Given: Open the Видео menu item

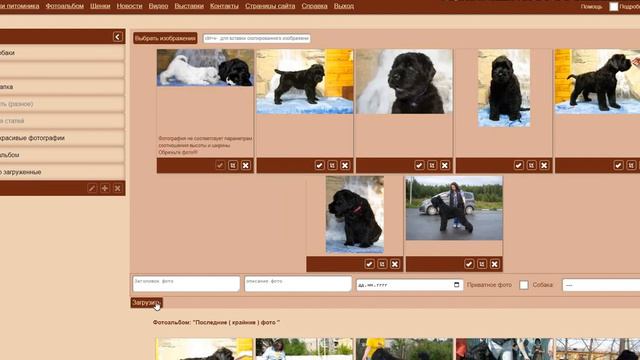Looking at the screenshot, I should pyautogui.click(x=158, y=6).
